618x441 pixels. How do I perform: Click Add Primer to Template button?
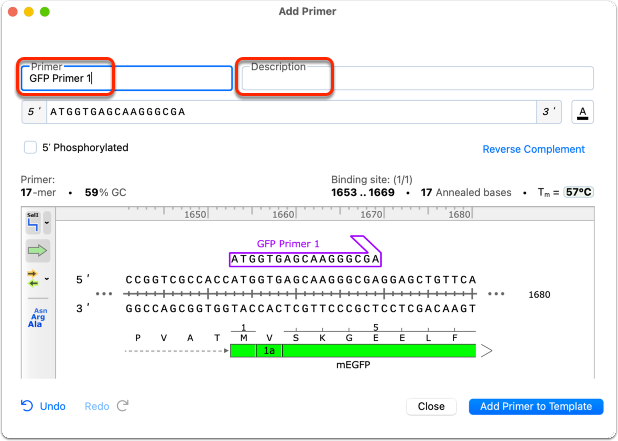click(536, 406)
